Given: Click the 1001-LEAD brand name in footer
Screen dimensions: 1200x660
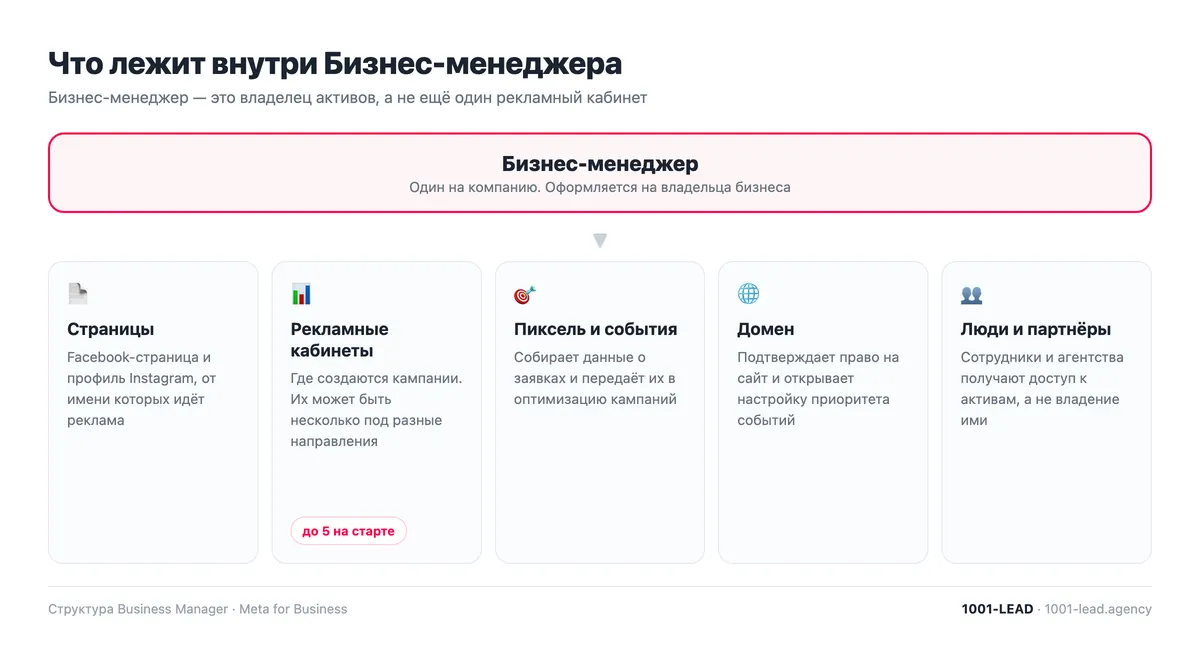Looking at the screenshot, I should click(997, 609).
